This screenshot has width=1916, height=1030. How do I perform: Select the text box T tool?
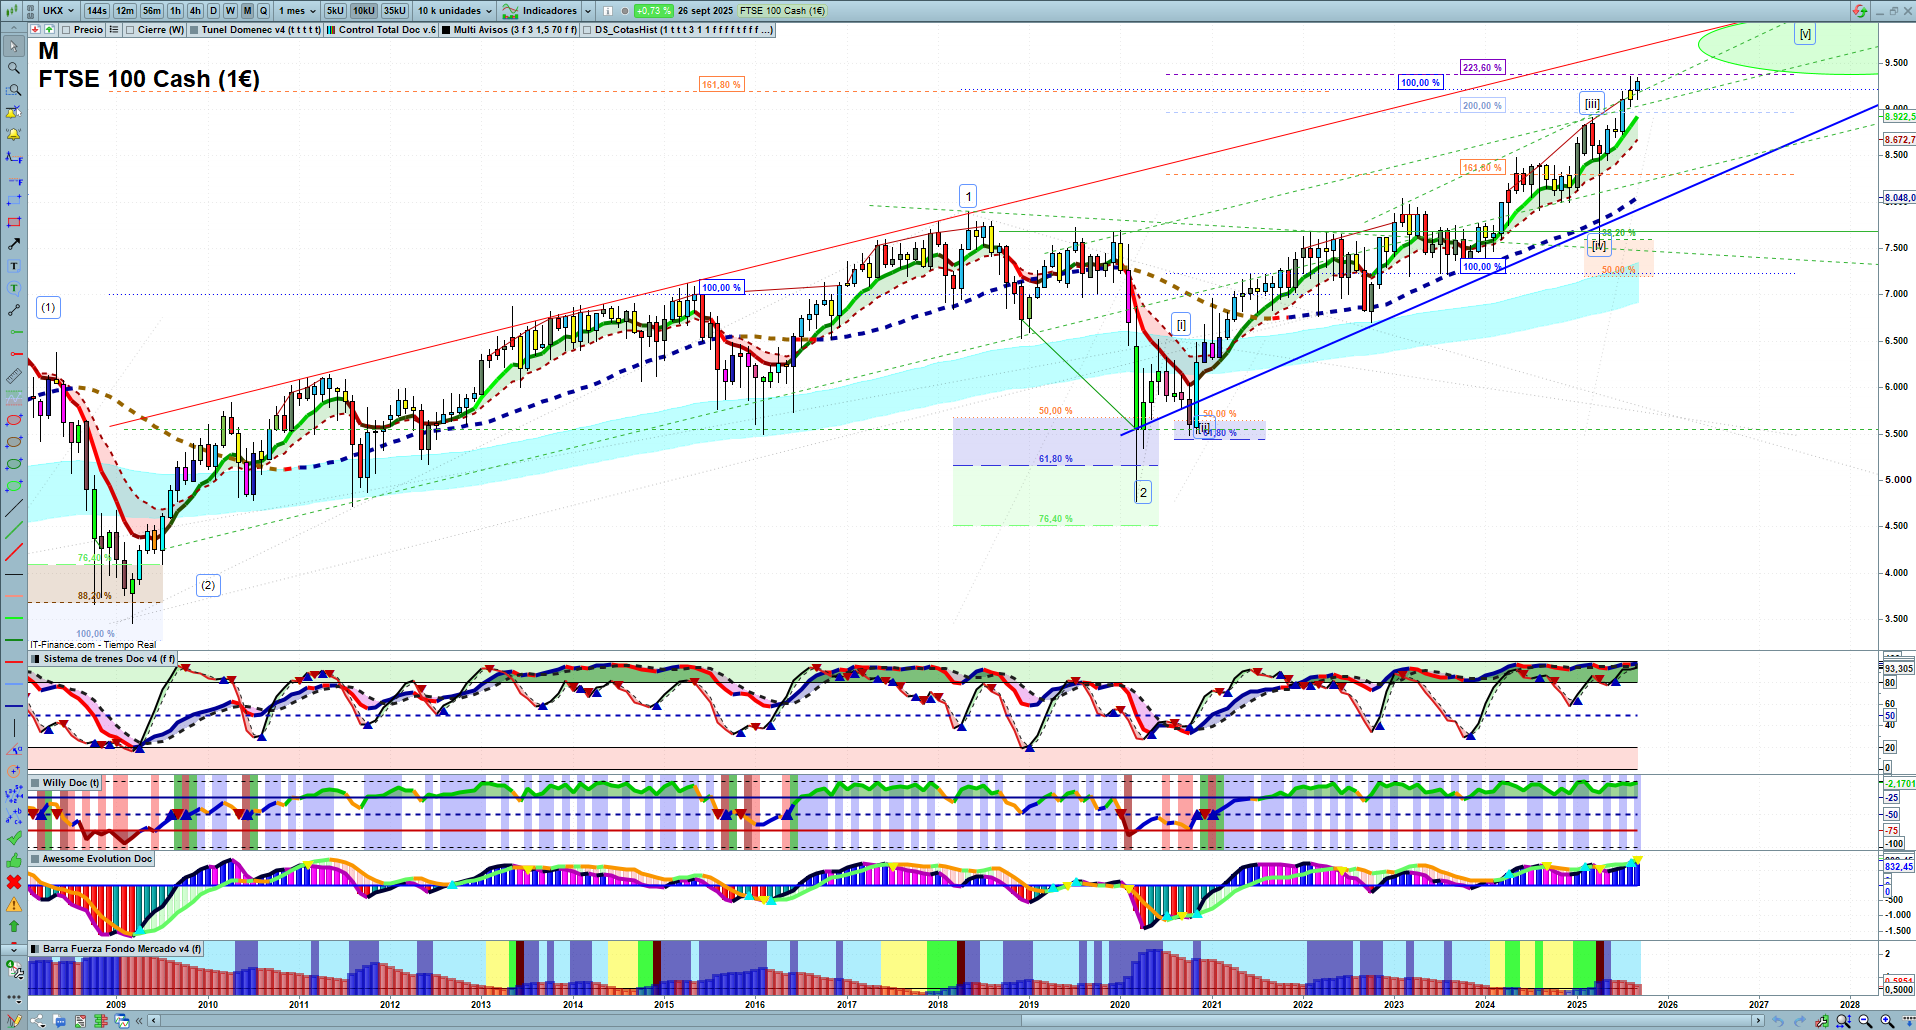[x=14, y=266]
